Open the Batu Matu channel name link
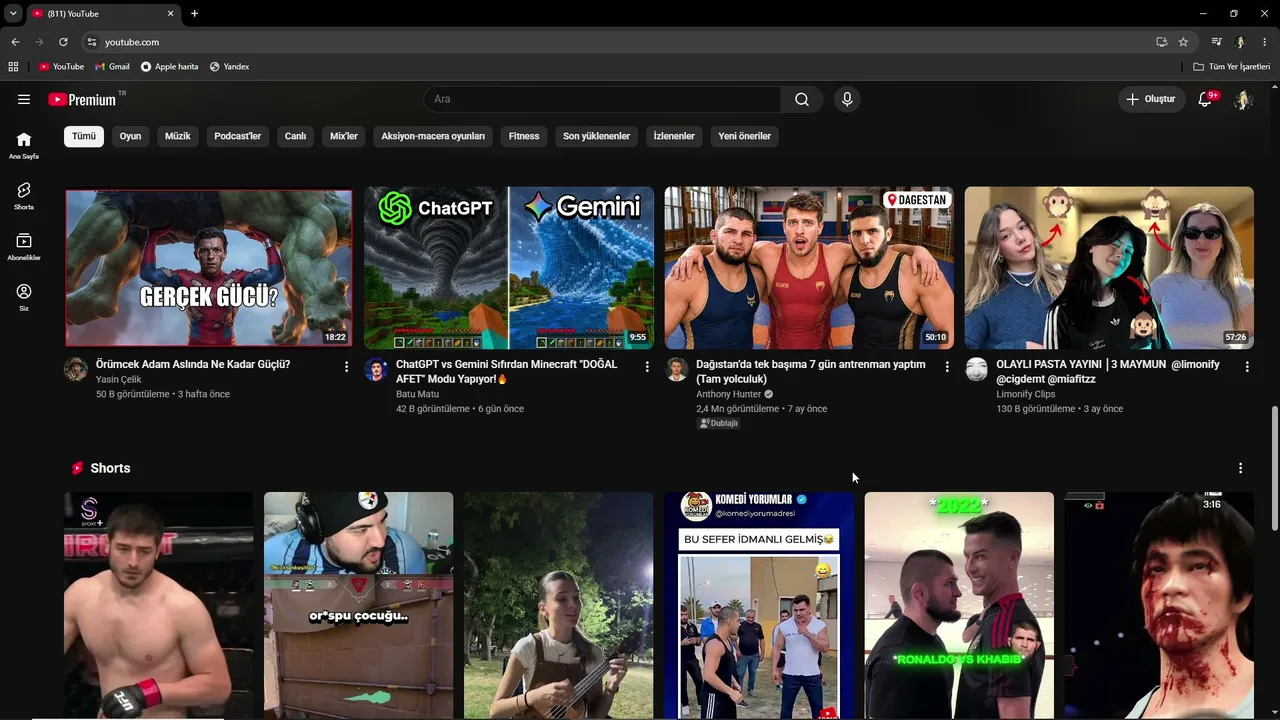Image resolution: width=1280 pixels, height=720 pixels. coord(417,394)
